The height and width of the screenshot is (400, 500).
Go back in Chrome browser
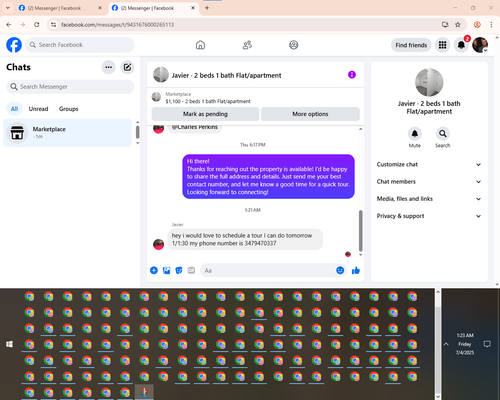(x=9, y=25)
